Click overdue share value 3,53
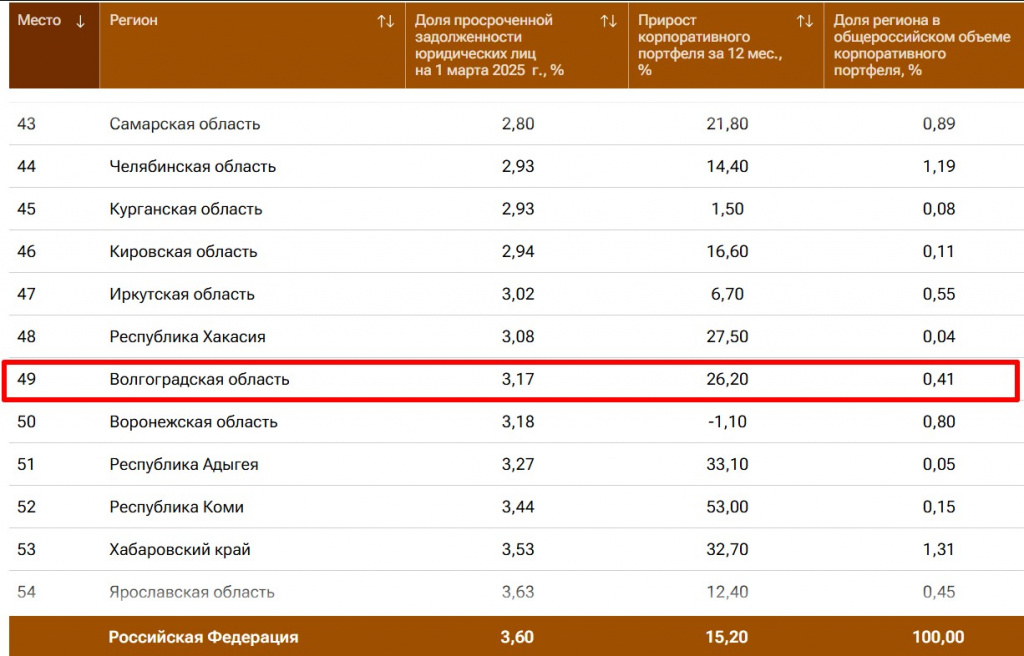Viewport: 1024px width, 656px height. [x=518, y=549]
